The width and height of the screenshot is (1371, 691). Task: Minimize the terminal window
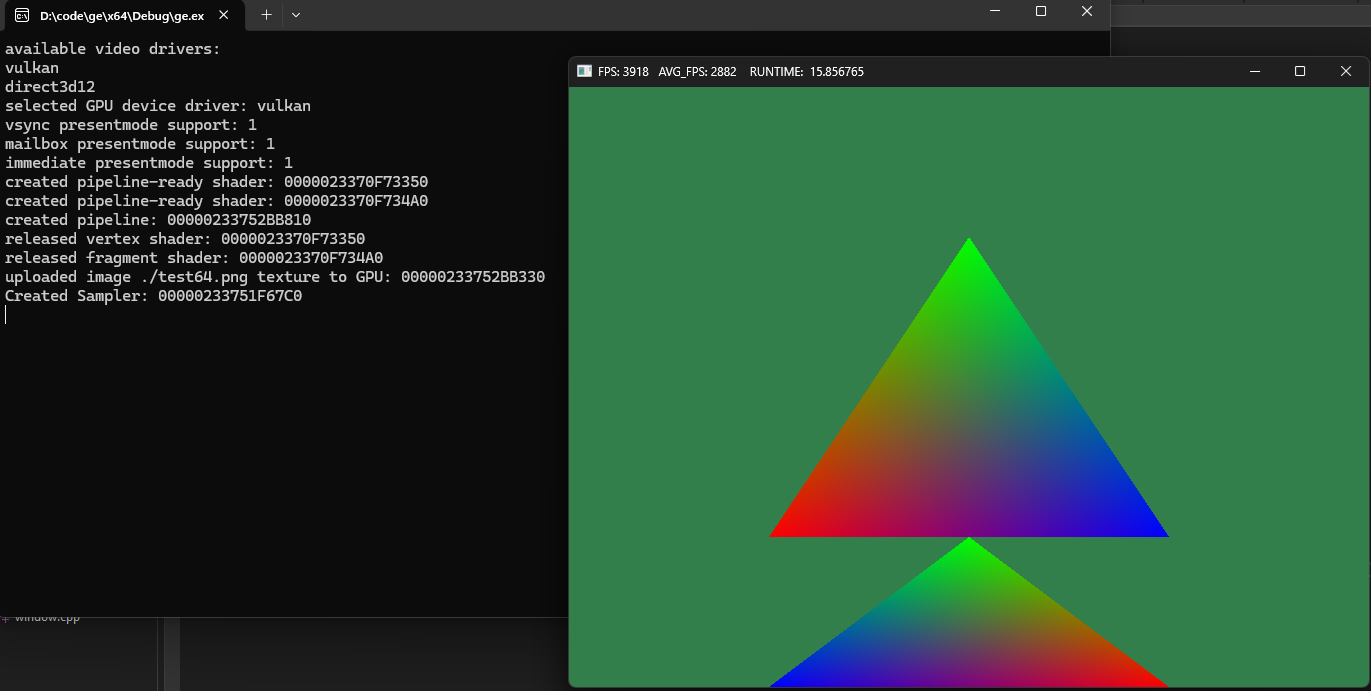tap(995, 11)
